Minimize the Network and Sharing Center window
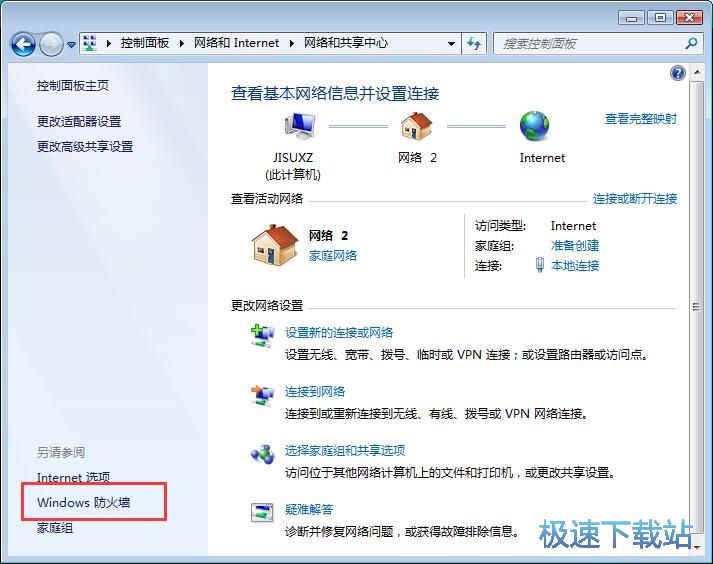The width and height of the screenshot is (713, 564). 631,18
